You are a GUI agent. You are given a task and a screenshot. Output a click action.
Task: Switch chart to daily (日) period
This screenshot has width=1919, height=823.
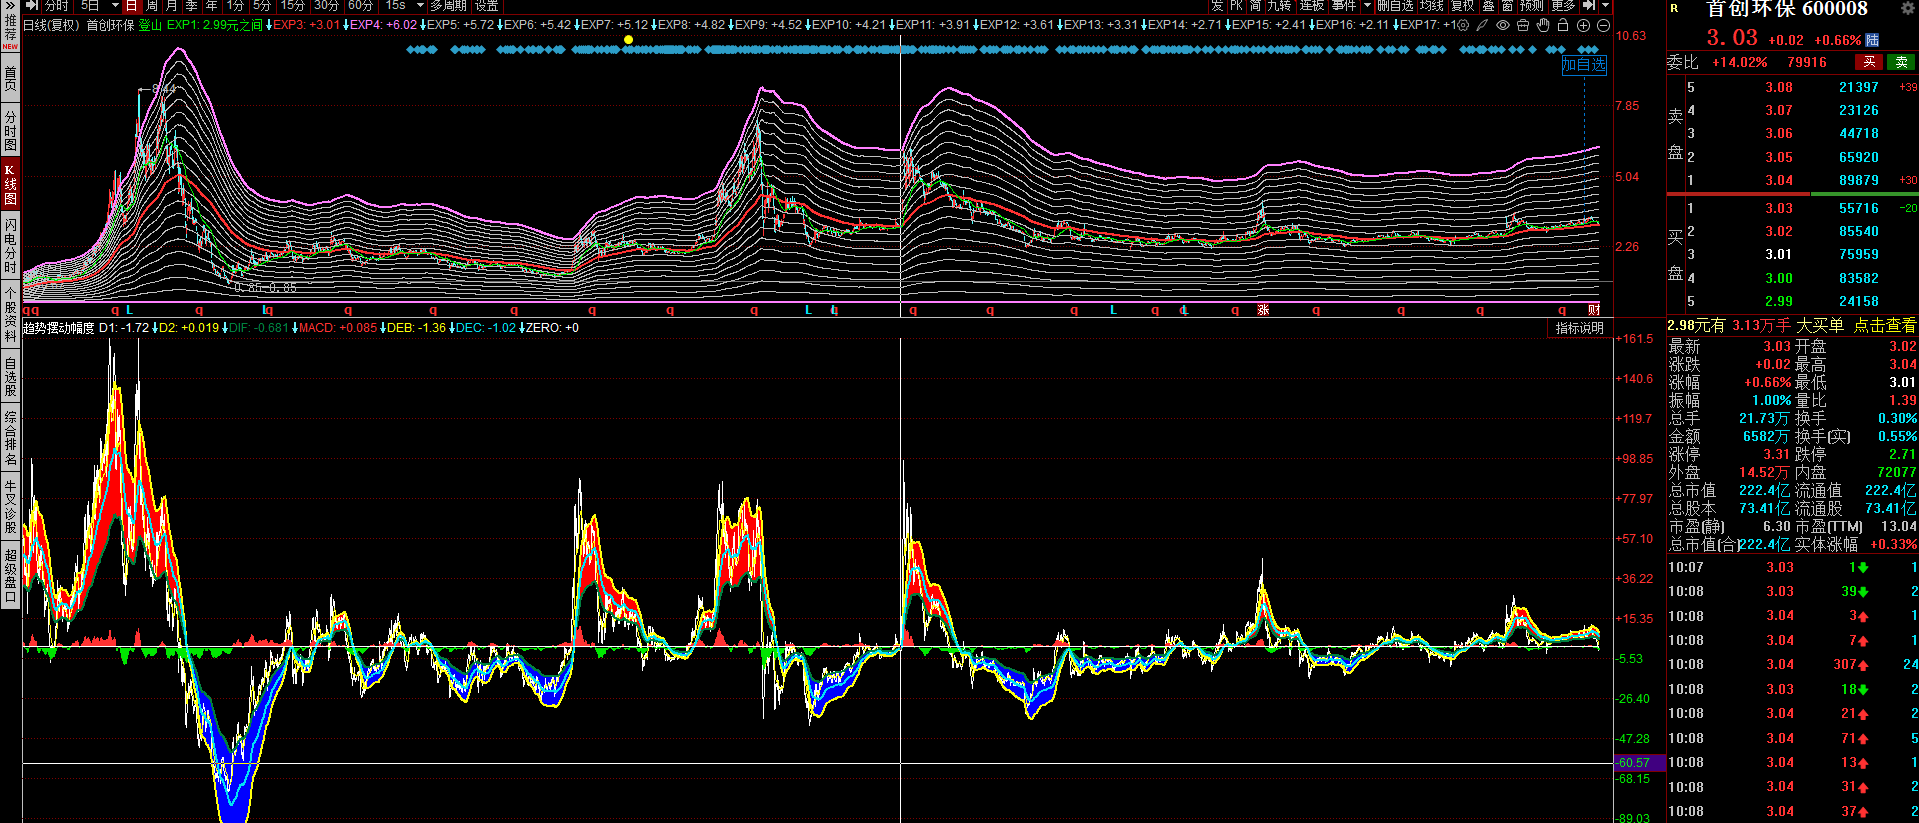coord(131,6)
